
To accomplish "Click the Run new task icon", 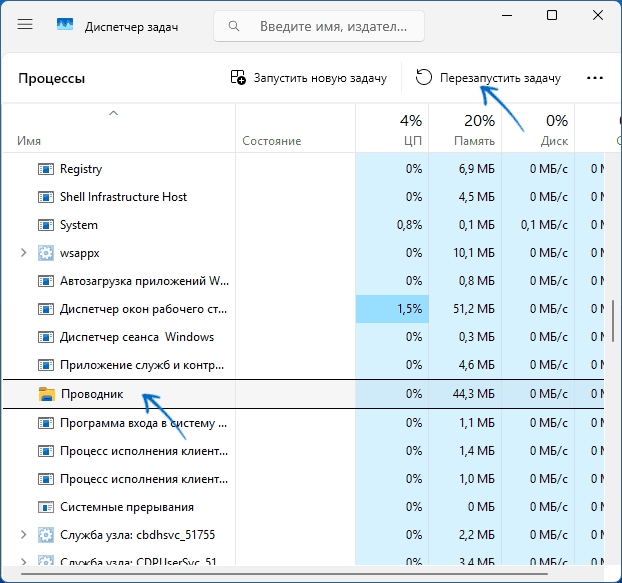I will pos(238,77).
